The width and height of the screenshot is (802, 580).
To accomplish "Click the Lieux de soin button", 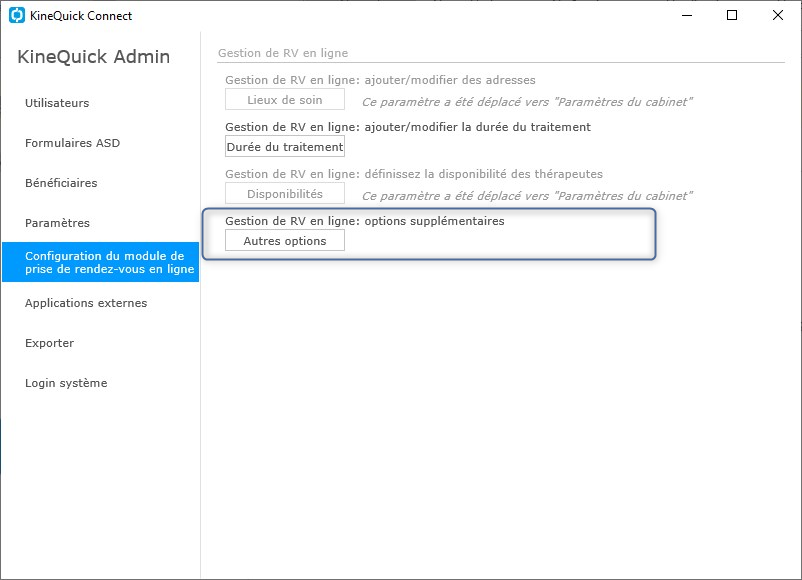I will [285, 100].
